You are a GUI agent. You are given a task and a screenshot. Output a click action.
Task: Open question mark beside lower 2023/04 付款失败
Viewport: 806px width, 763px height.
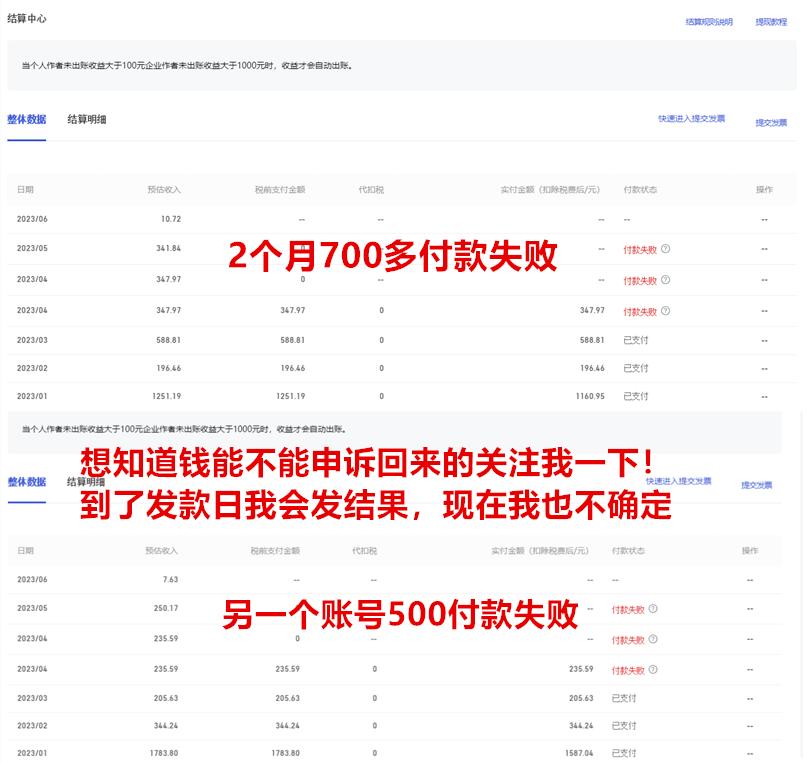(x=653, y=638)
